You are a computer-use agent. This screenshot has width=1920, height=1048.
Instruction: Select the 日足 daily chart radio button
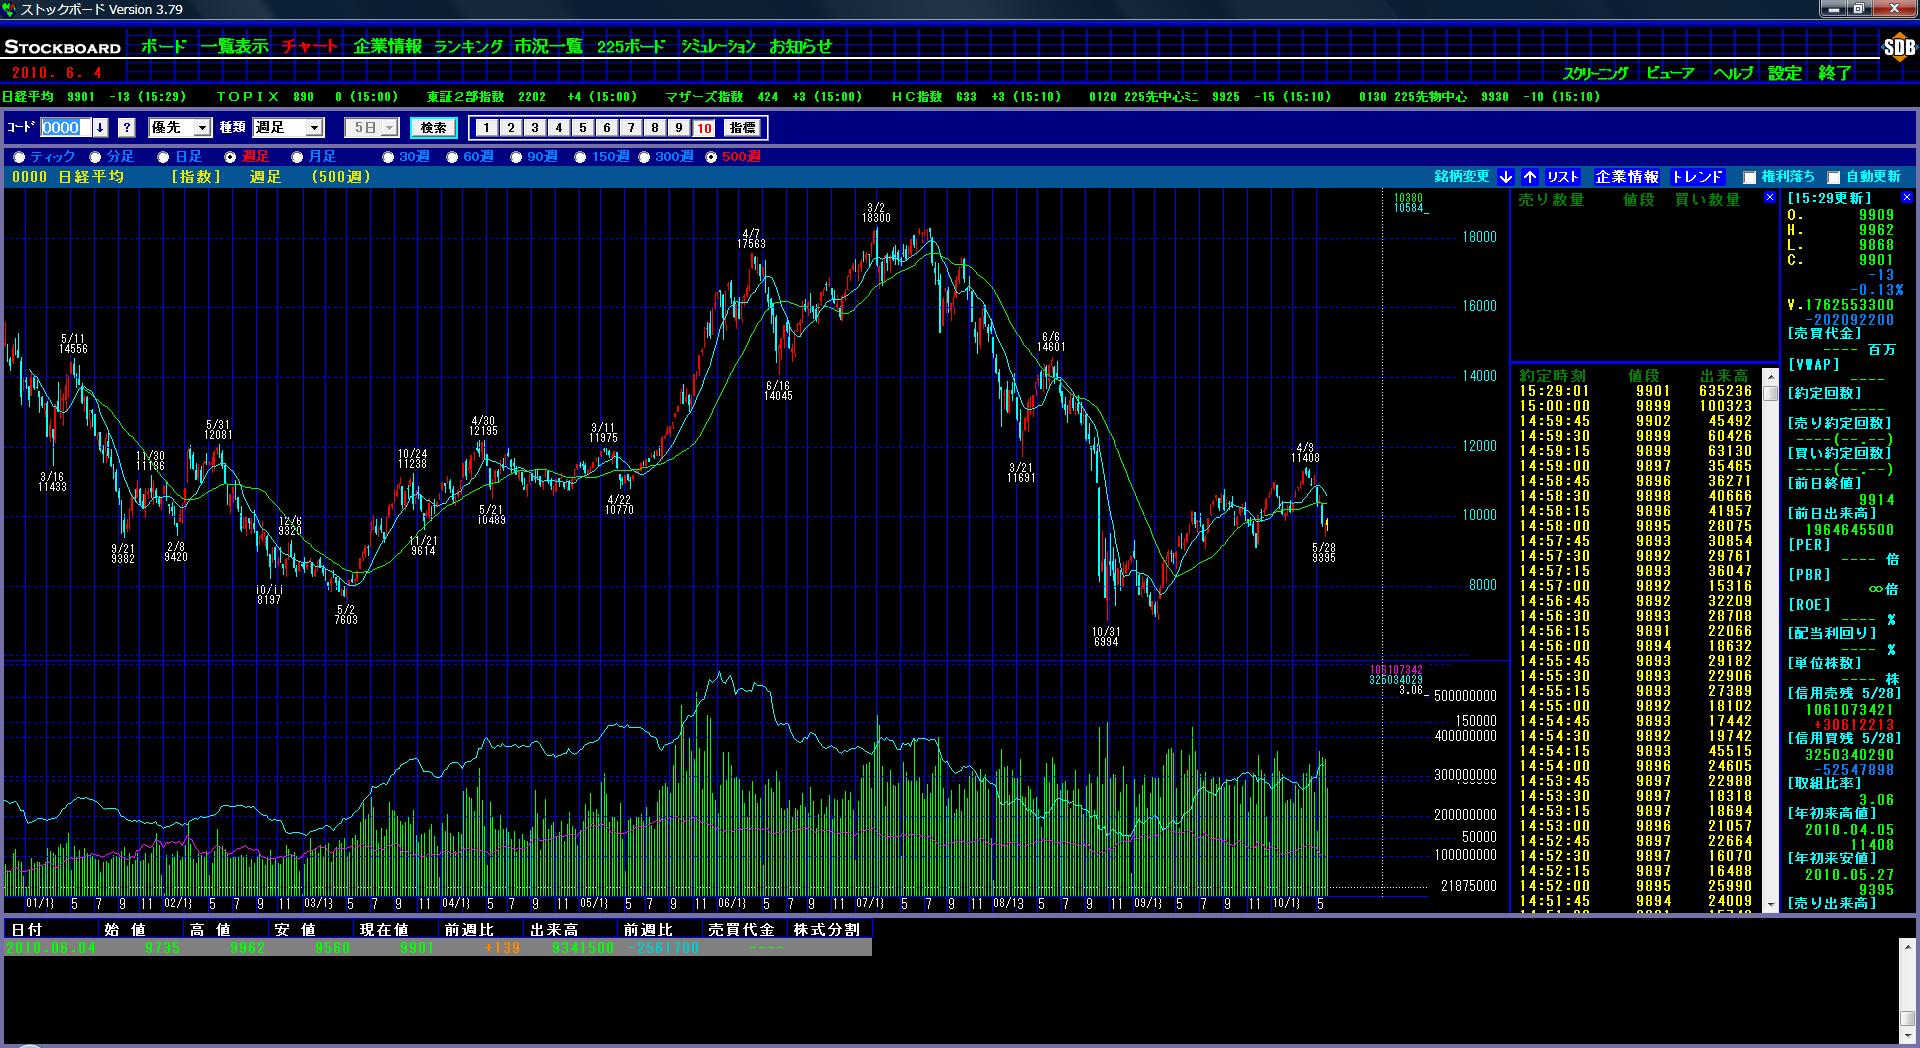point(164,157)
